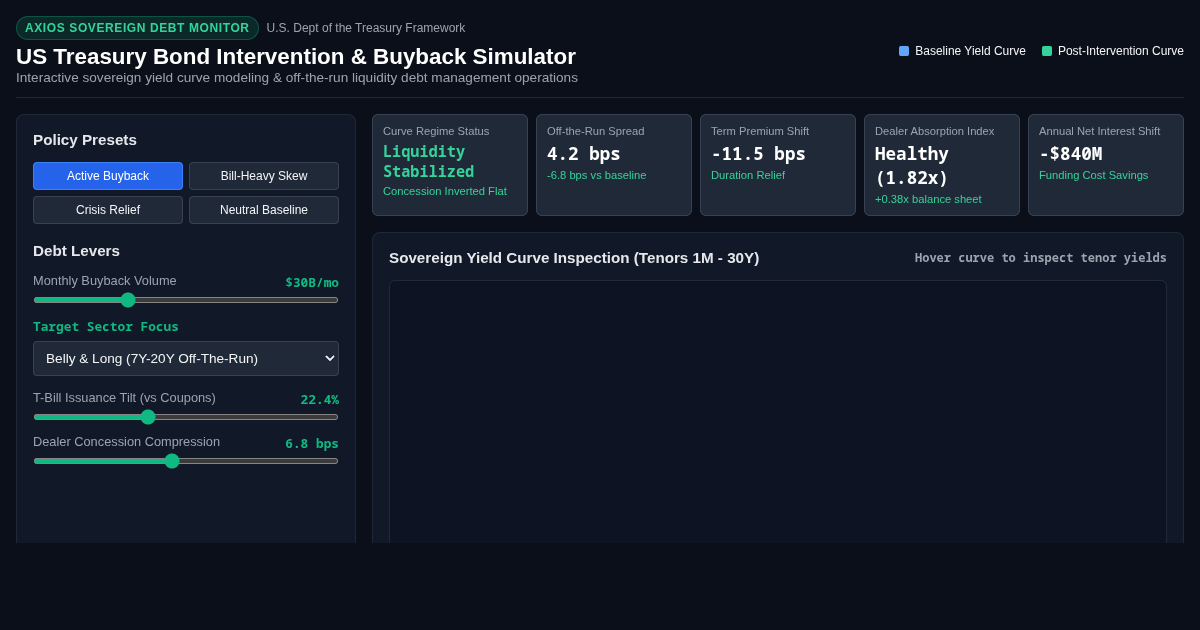The image size is (1200, 630).
Task: Click the Post-Intervention Curve legend swatch
Action: pos(1047,51)
